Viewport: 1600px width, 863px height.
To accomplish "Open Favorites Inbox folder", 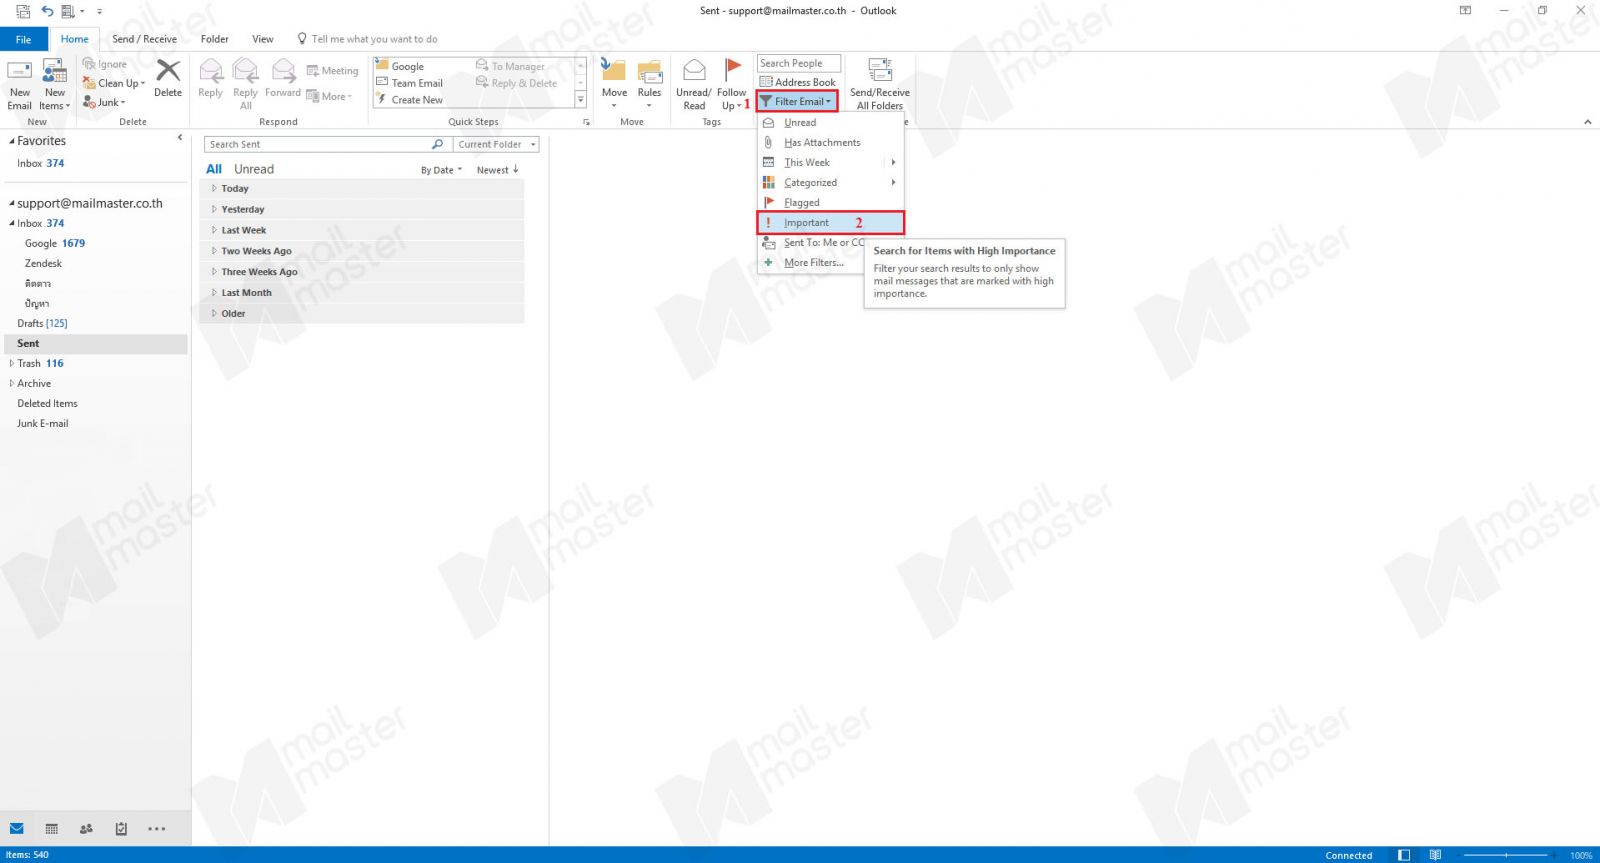I will pos(40,163).
